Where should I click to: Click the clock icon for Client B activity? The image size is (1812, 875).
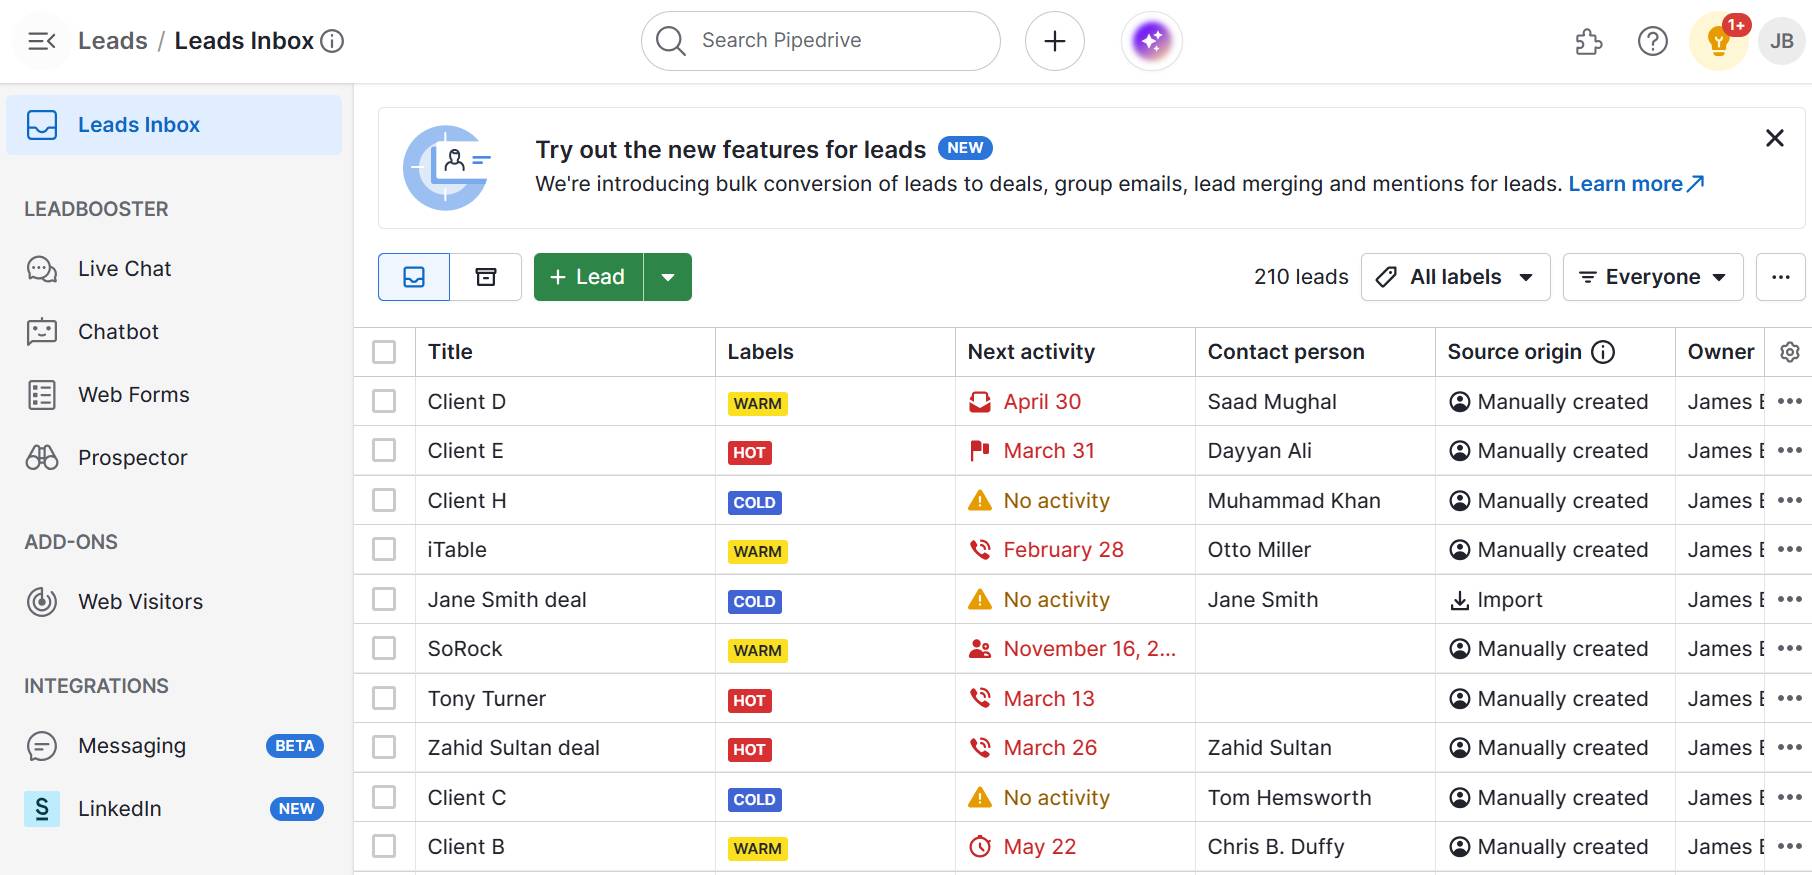pyautogui.click(x=980, y=847)
